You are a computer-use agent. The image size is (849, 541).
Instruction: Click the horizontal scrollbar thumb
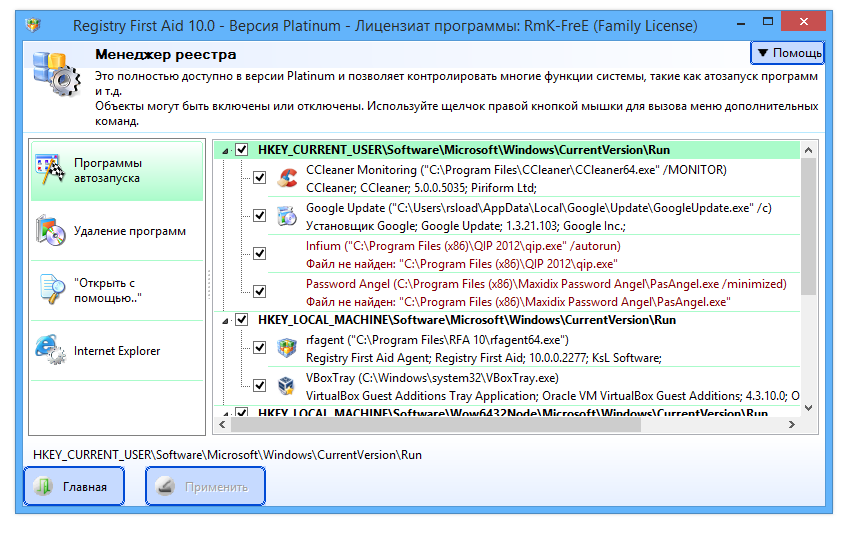click(436, 425)
